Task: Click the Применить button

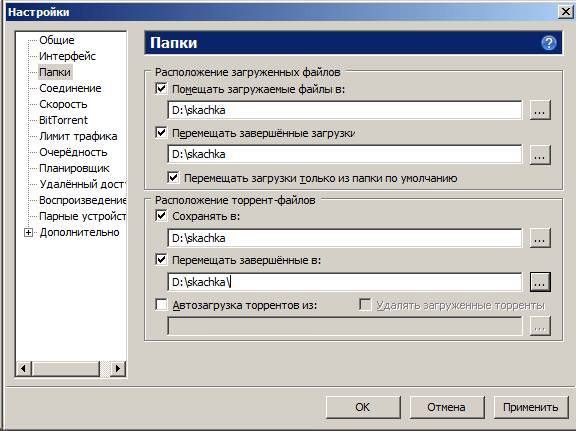Action: [x=530, y=407]
